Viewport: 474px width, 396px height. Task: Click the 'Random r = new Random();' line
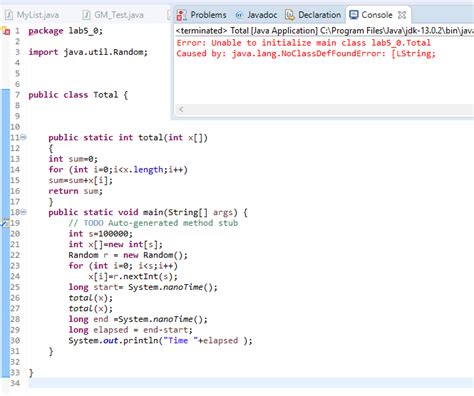click(x=128, y=255)
